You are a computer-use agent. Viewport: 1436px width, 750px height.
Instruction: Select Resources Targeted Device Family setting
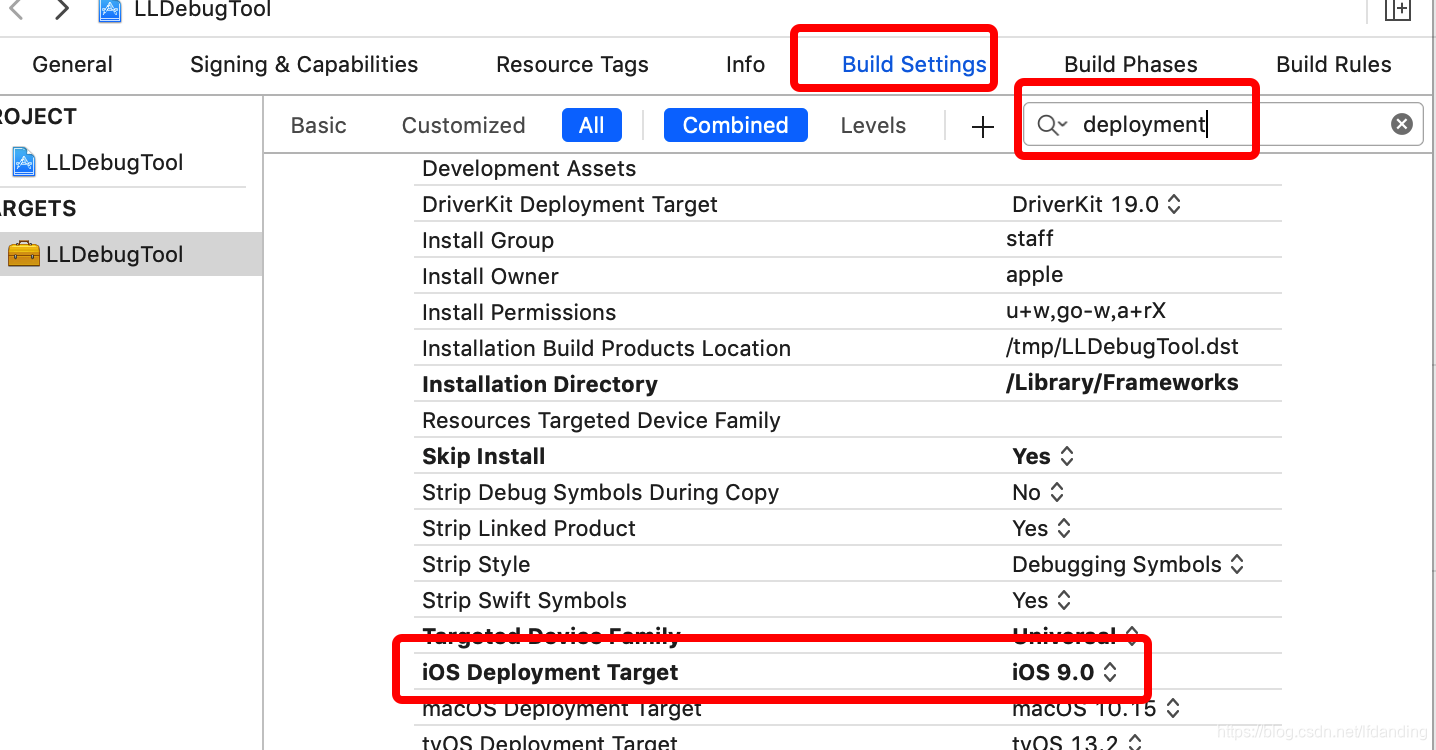tap(601, 420)
